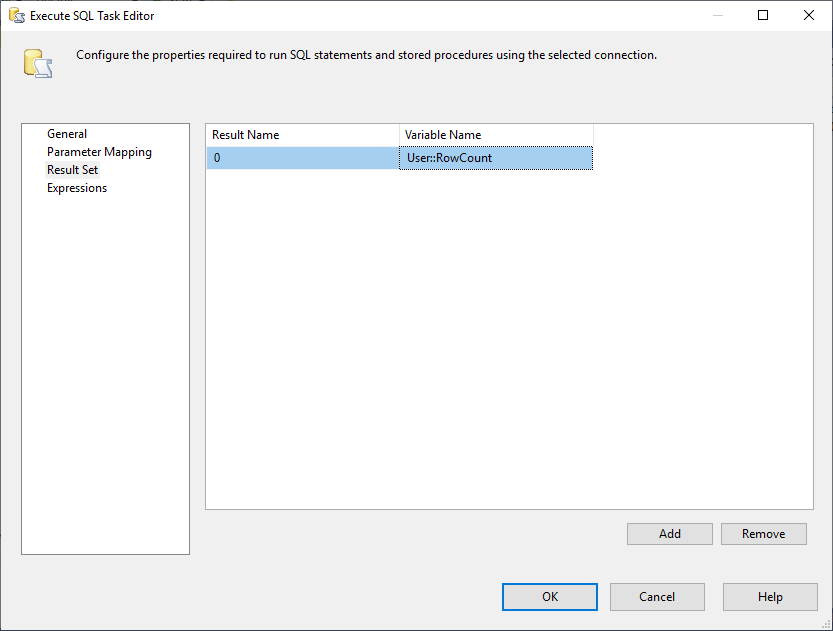Open Help for this editor
Image resolution: width=833 pixels, height=631 pixels.
[770, 597]
